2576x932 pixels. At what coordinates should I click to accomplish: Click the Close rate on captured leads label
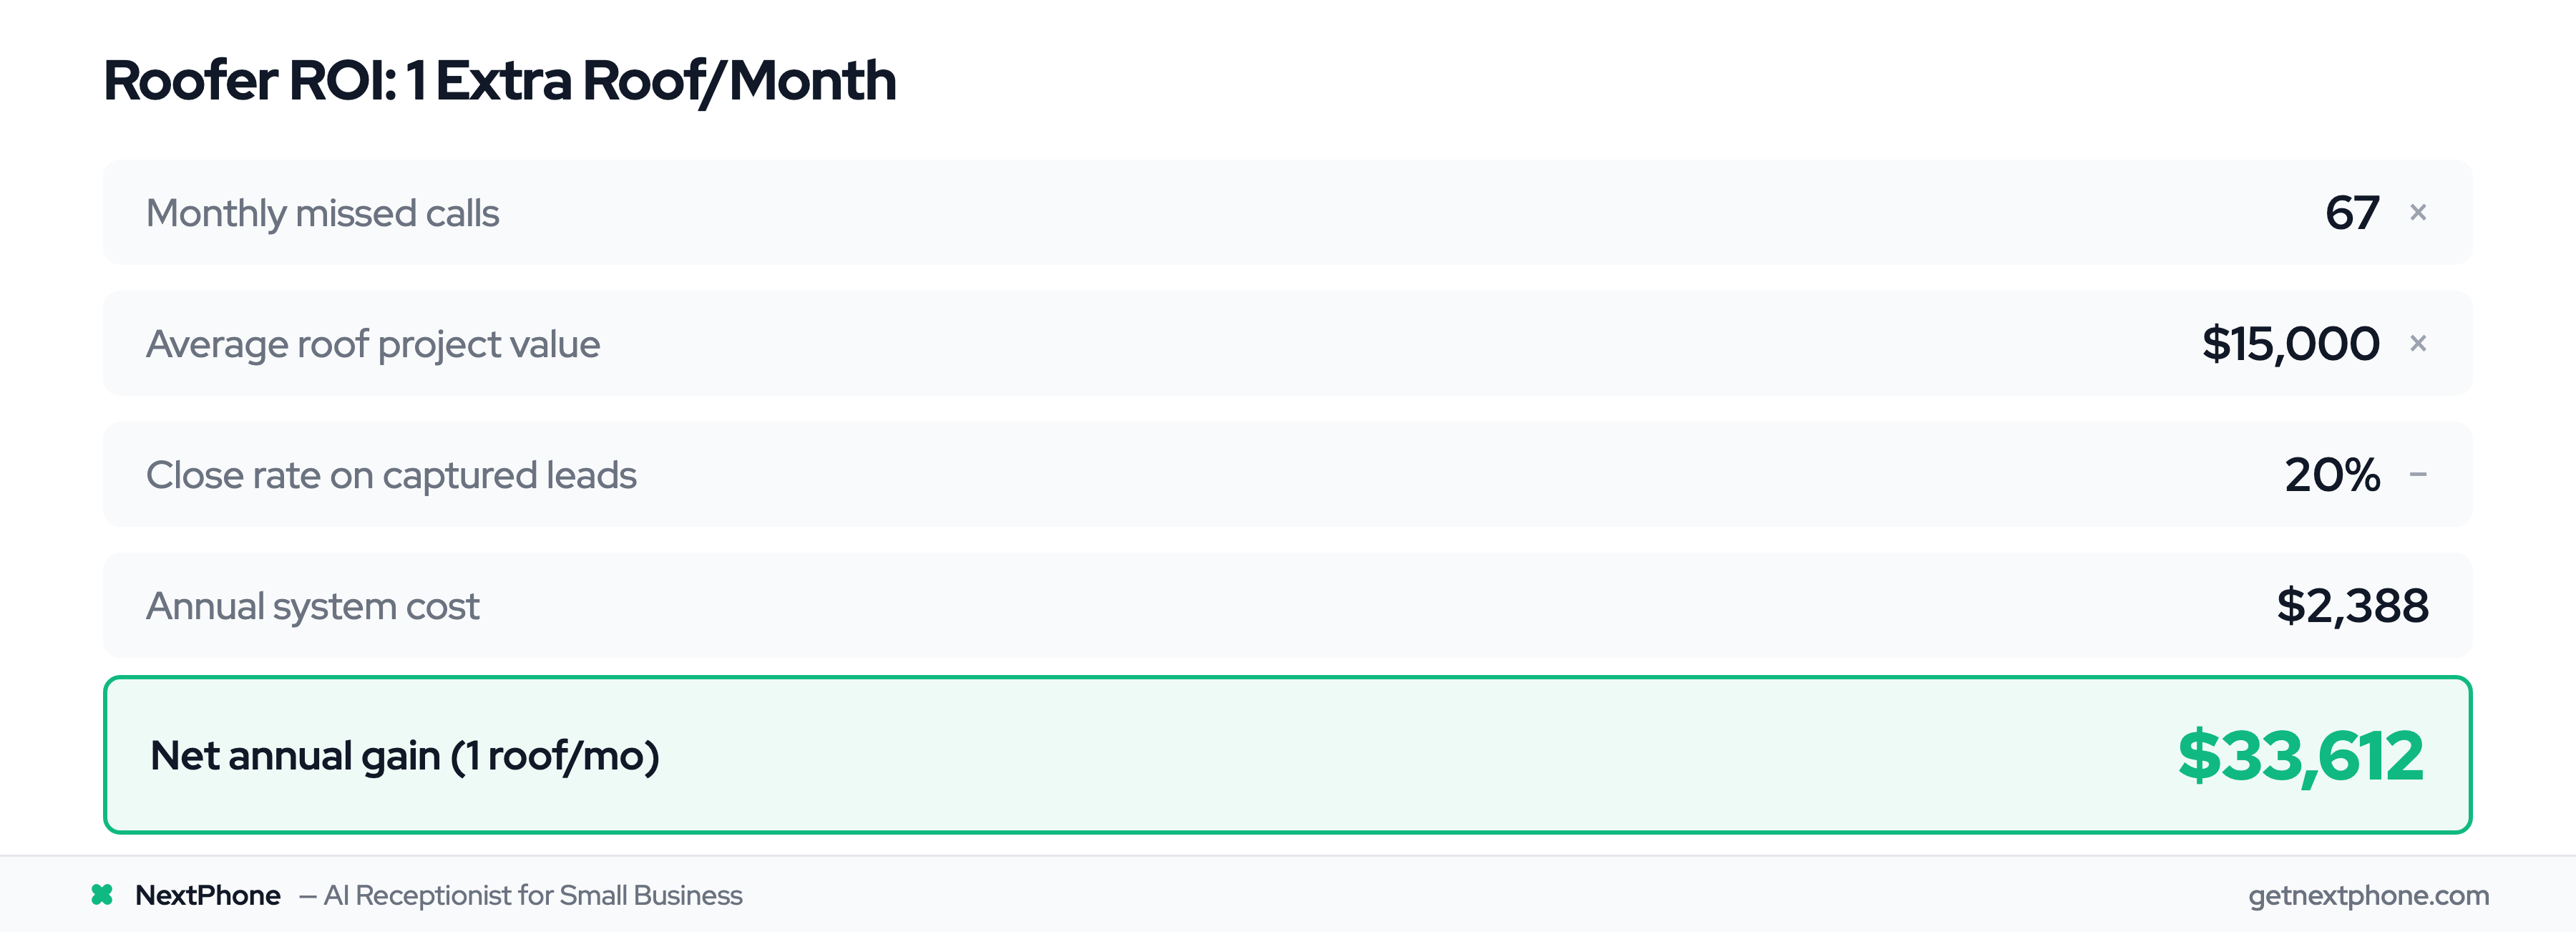point(391,475)
